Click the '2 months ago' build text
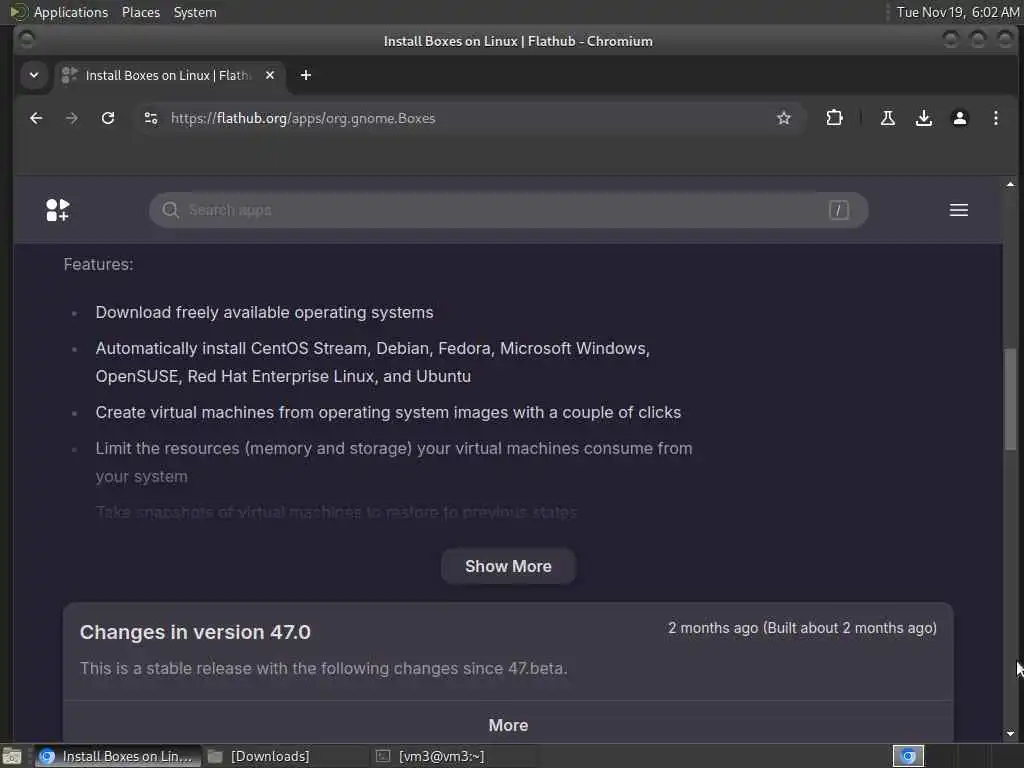 click(802, 628)
